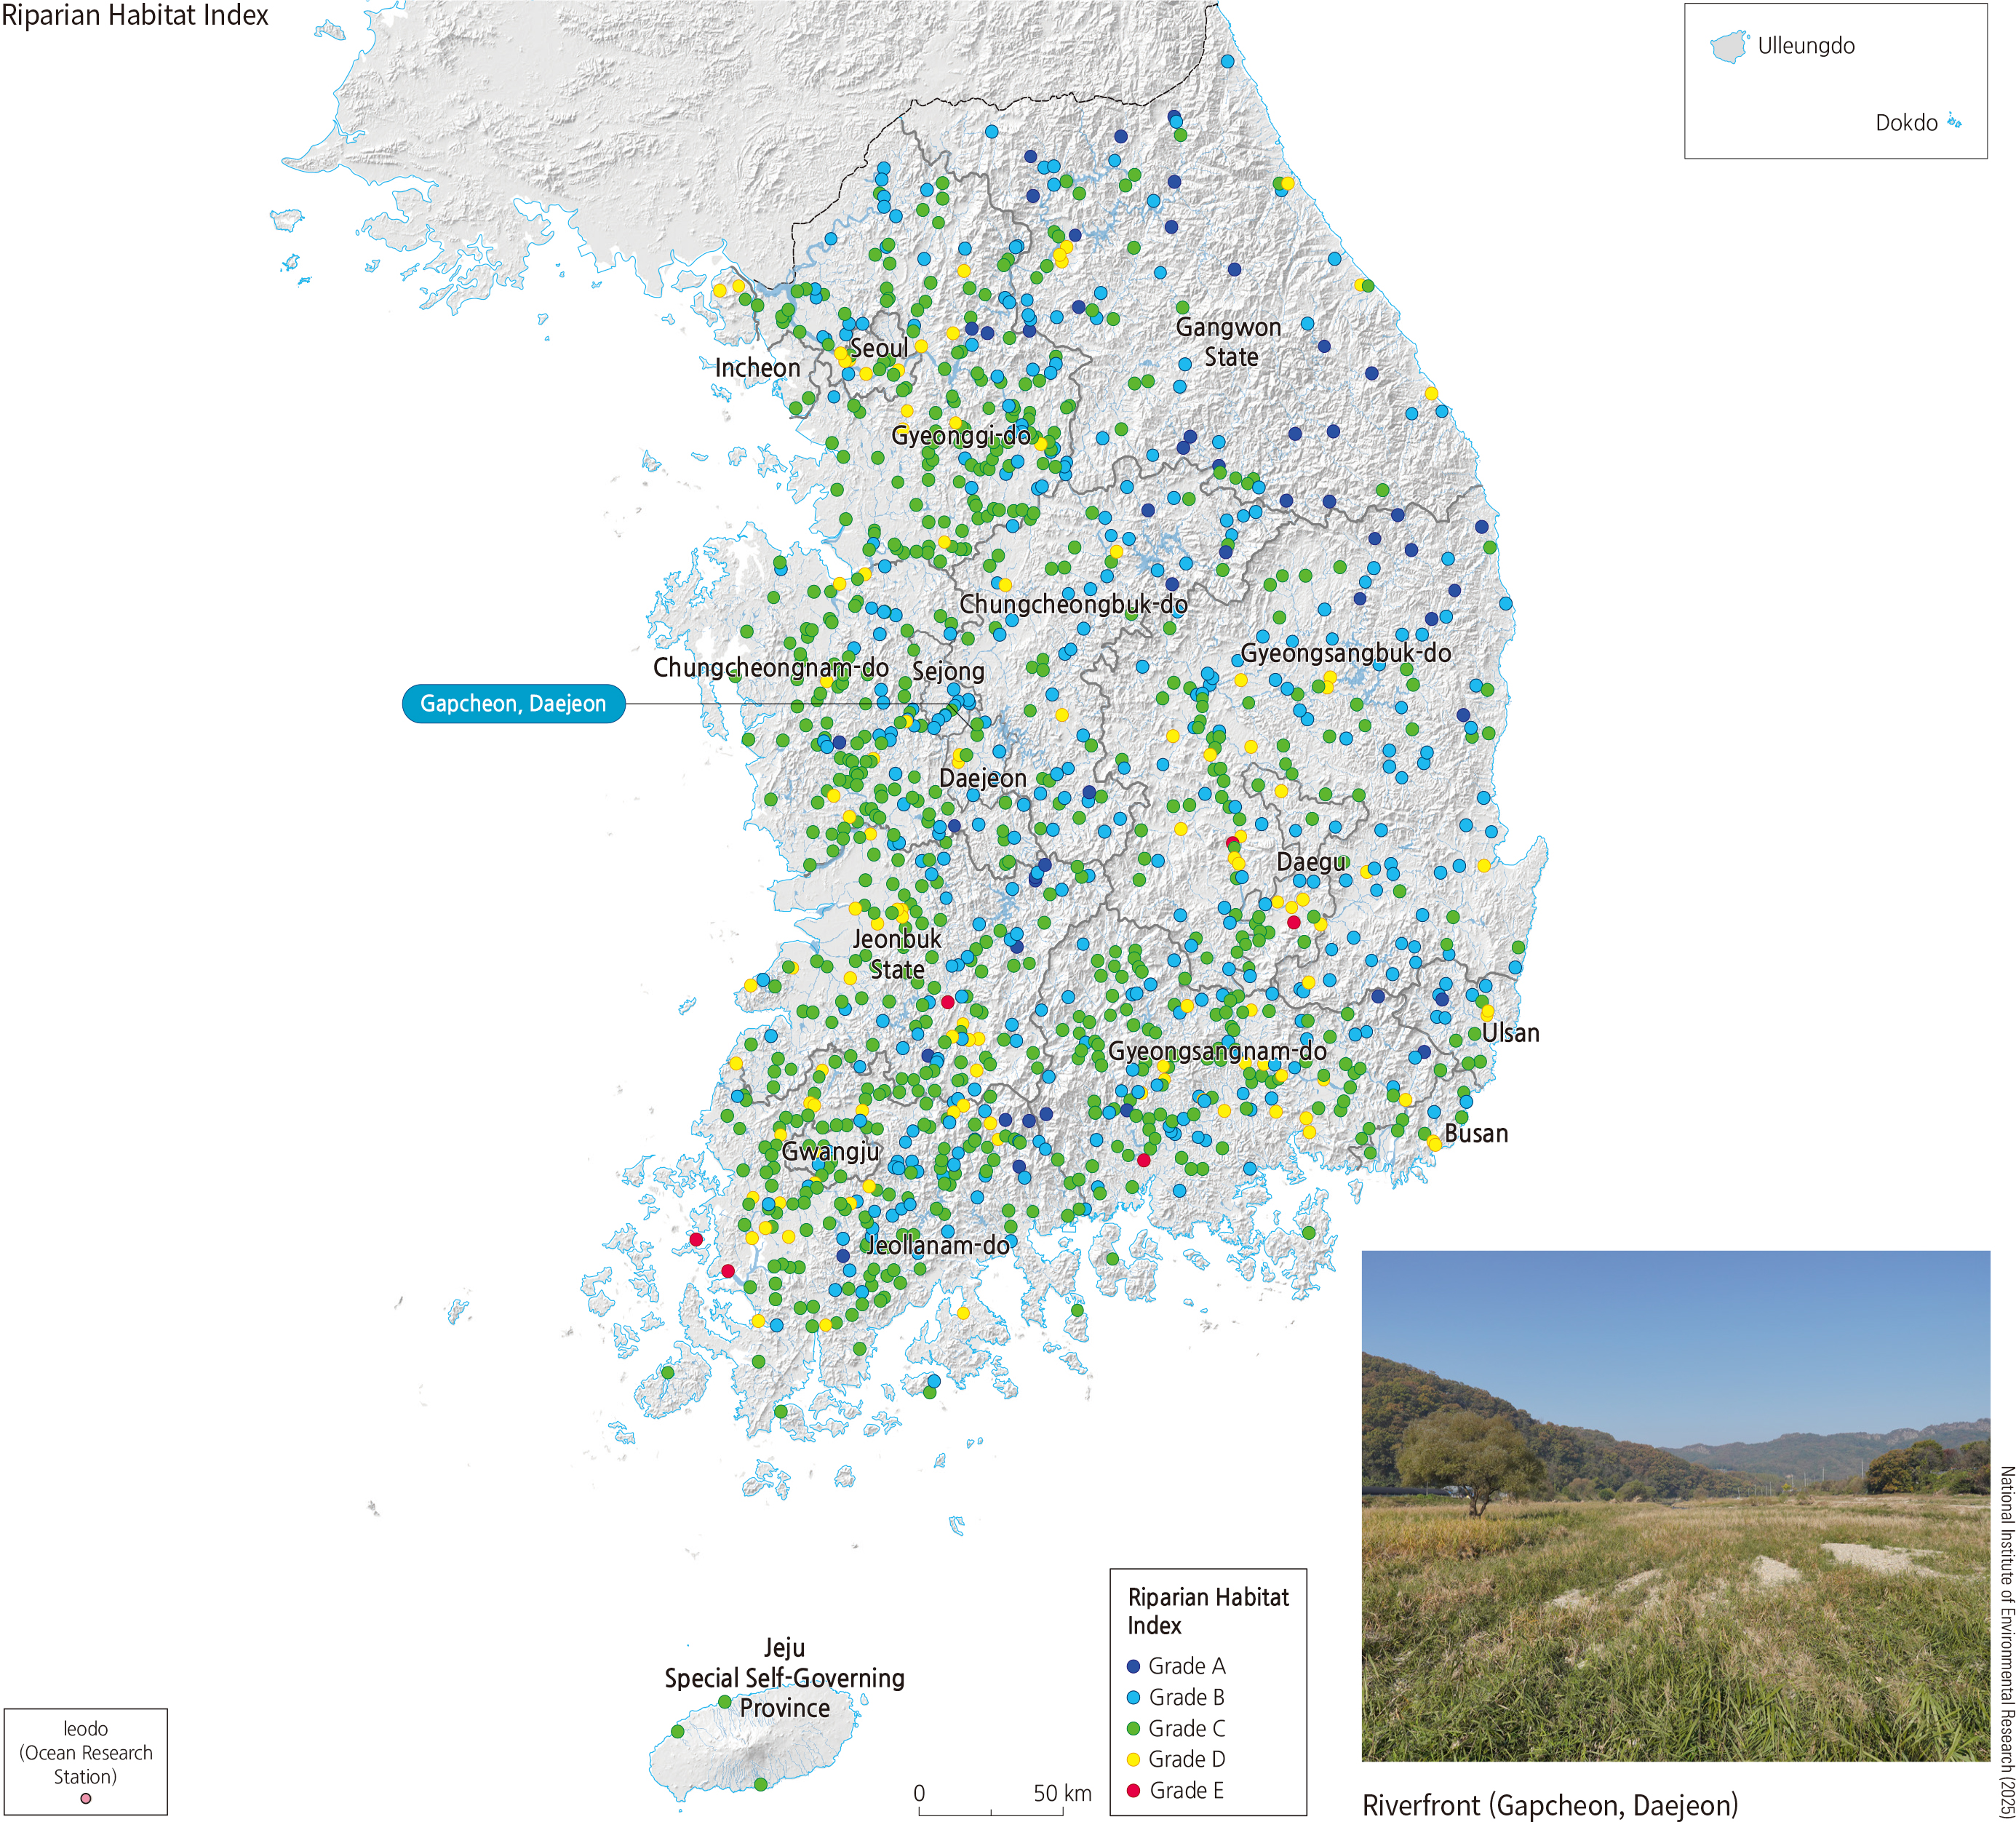The height and width of the screenshot is (1822, 2016).
Task: Click the Seoul map label
Action: click(879, 349)
